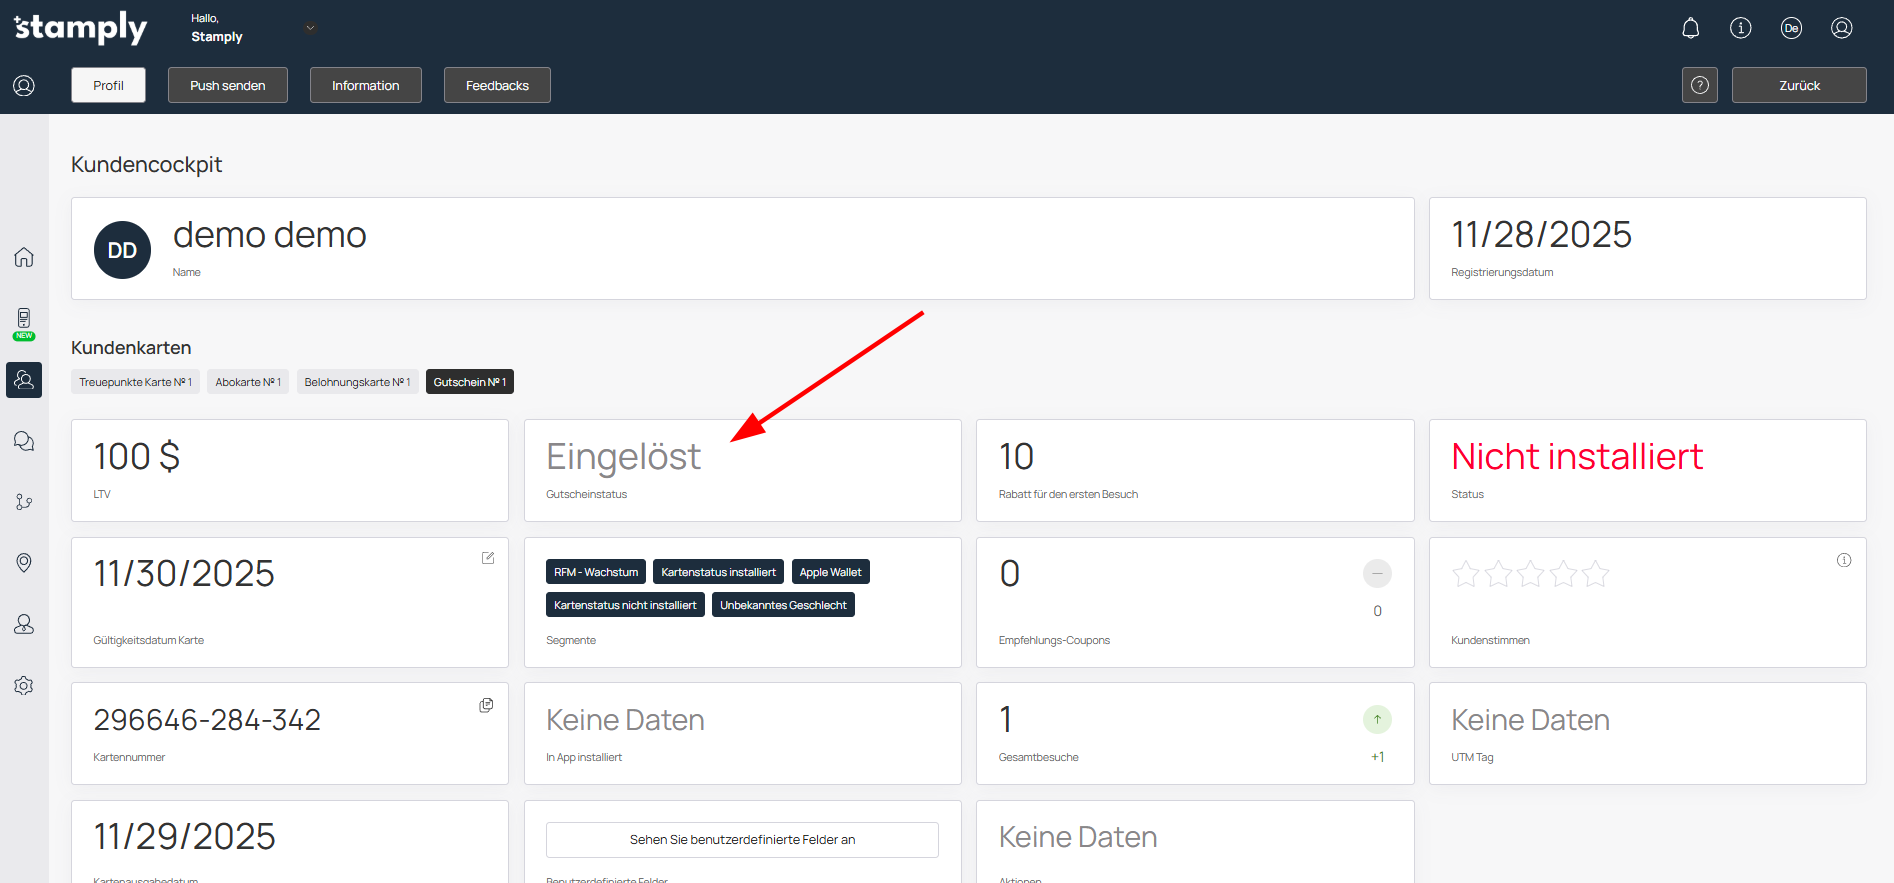
Task: Open the De language selector icon
Action: tap(1791, 28)
